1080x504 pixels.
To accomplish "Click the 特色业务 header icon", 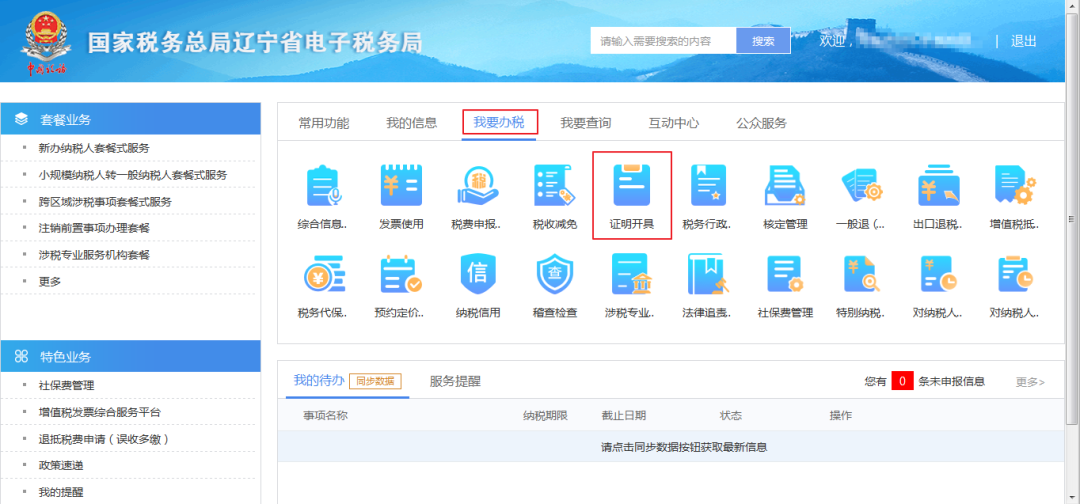I will [21, 356].
